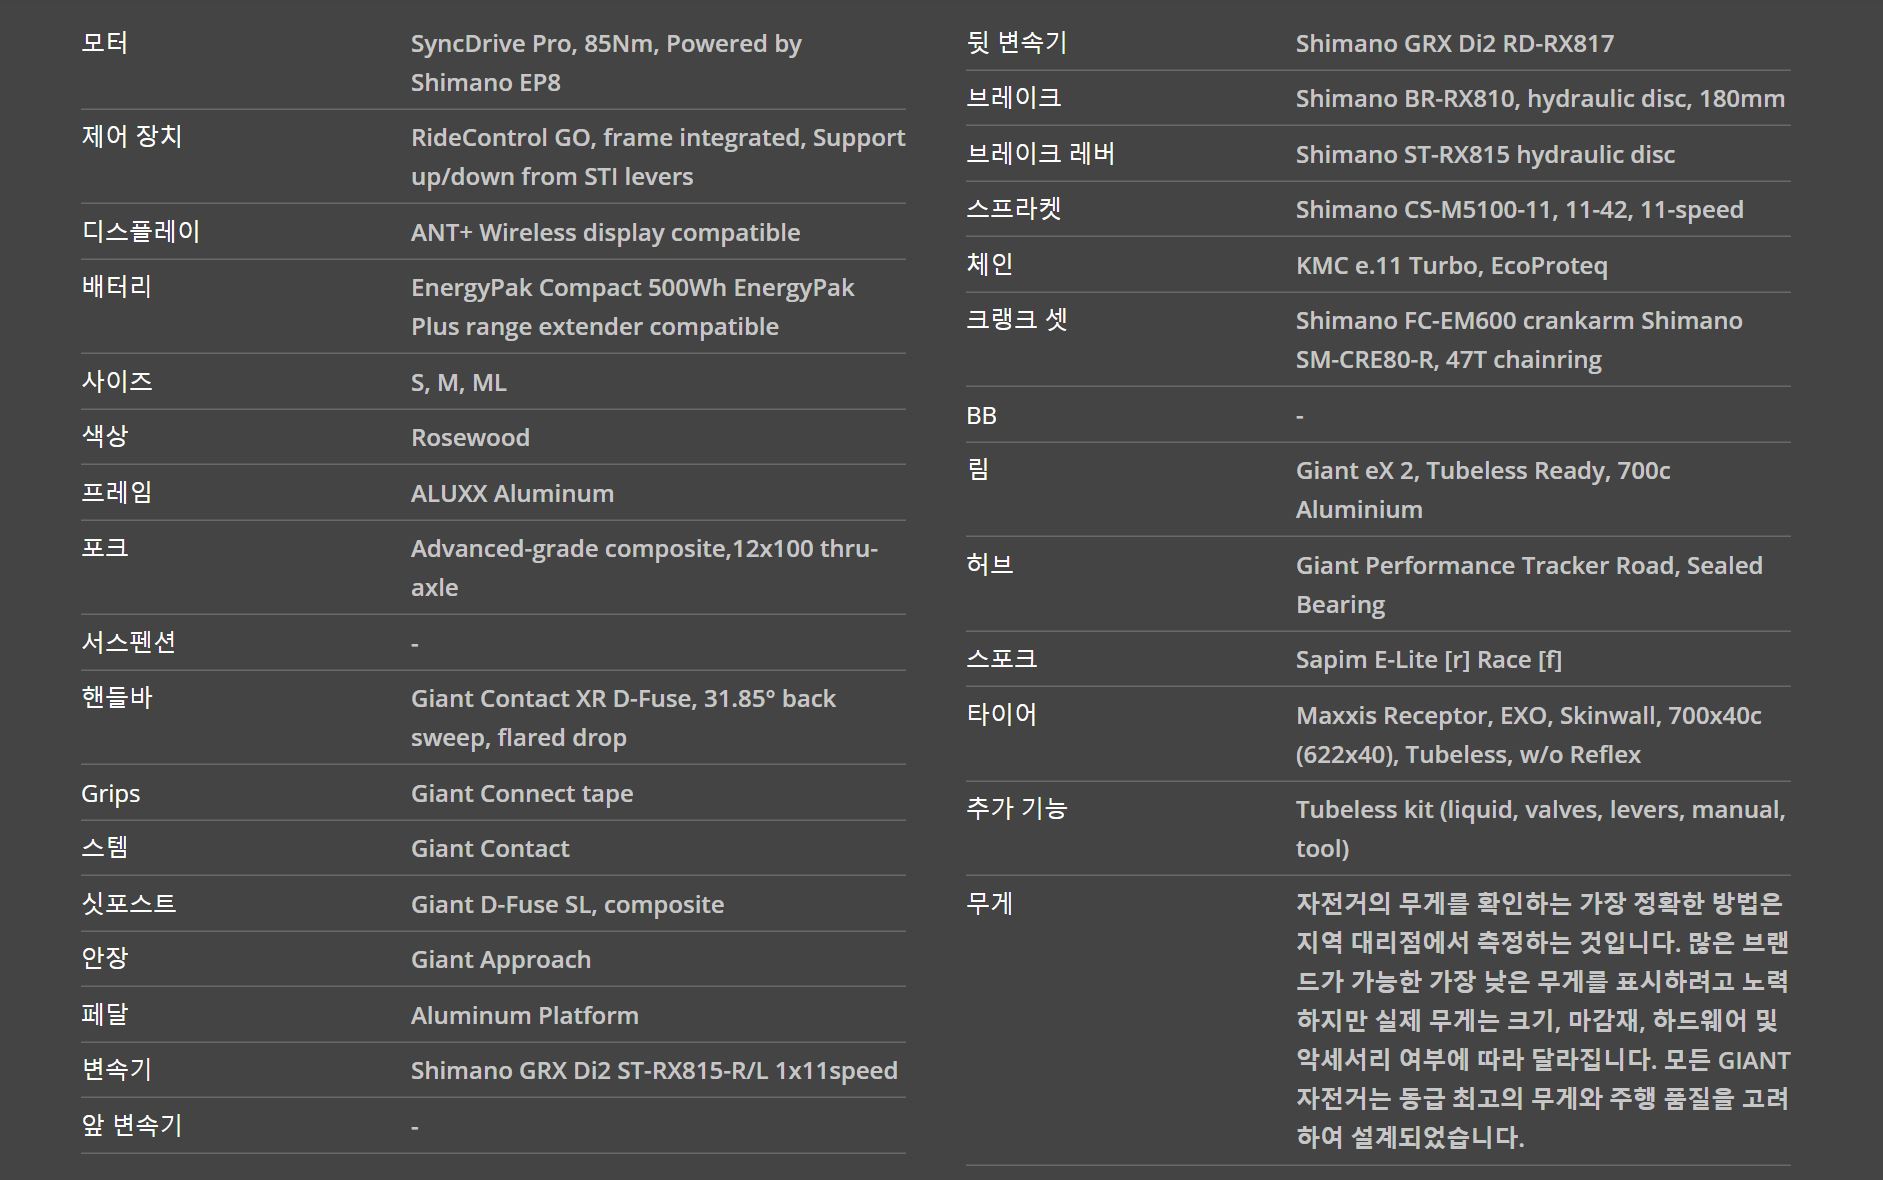Click the '배터리' label
The image size is (1883, 1180).
pos(117,287)
